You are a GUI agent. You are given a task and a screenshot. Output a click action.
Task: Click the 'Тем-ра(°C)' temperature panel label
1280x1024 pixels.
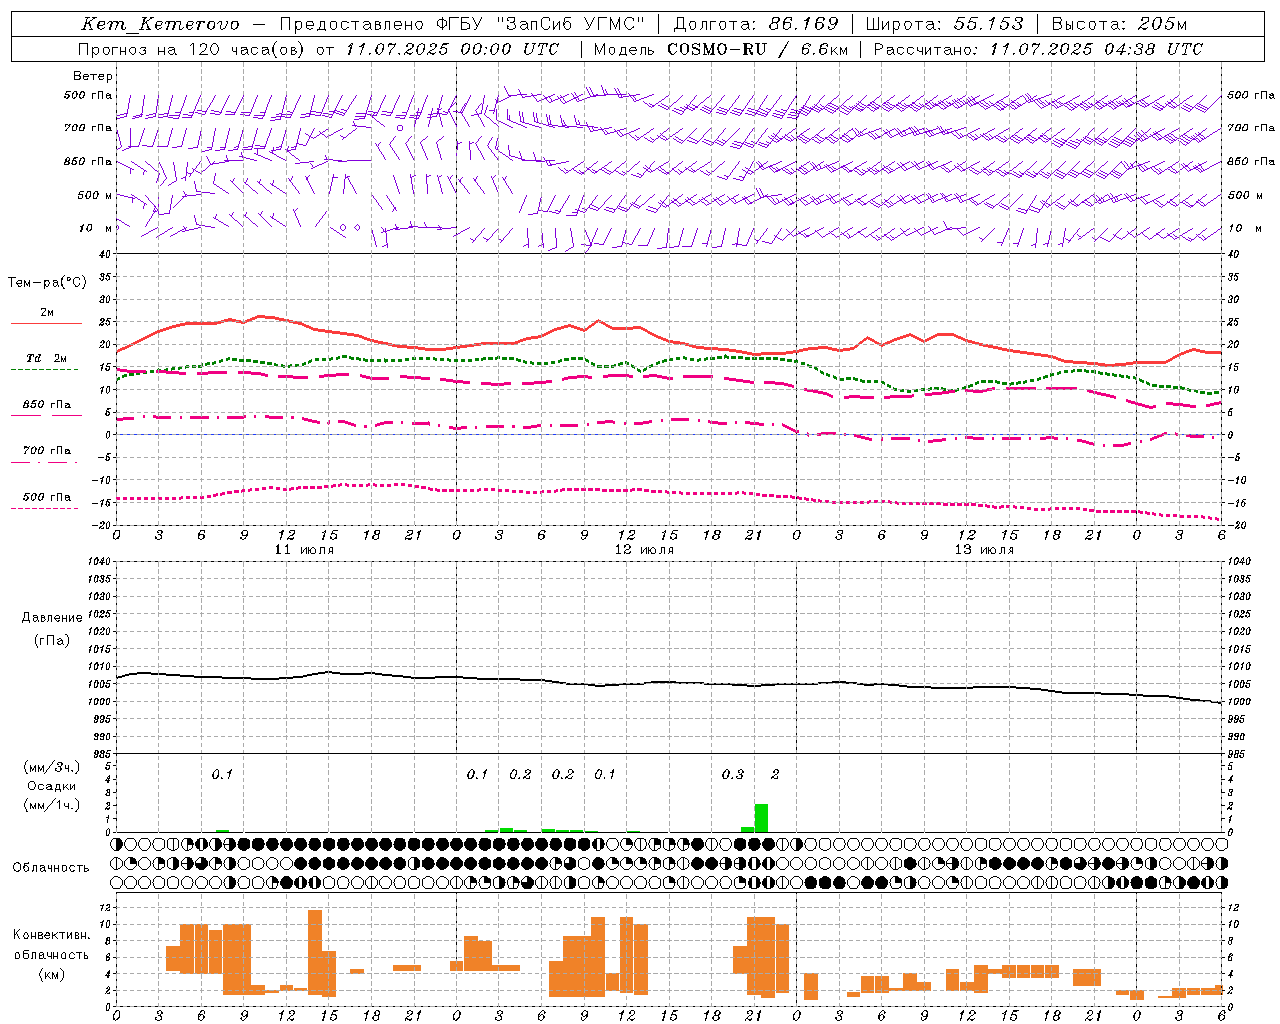(47, 283)
